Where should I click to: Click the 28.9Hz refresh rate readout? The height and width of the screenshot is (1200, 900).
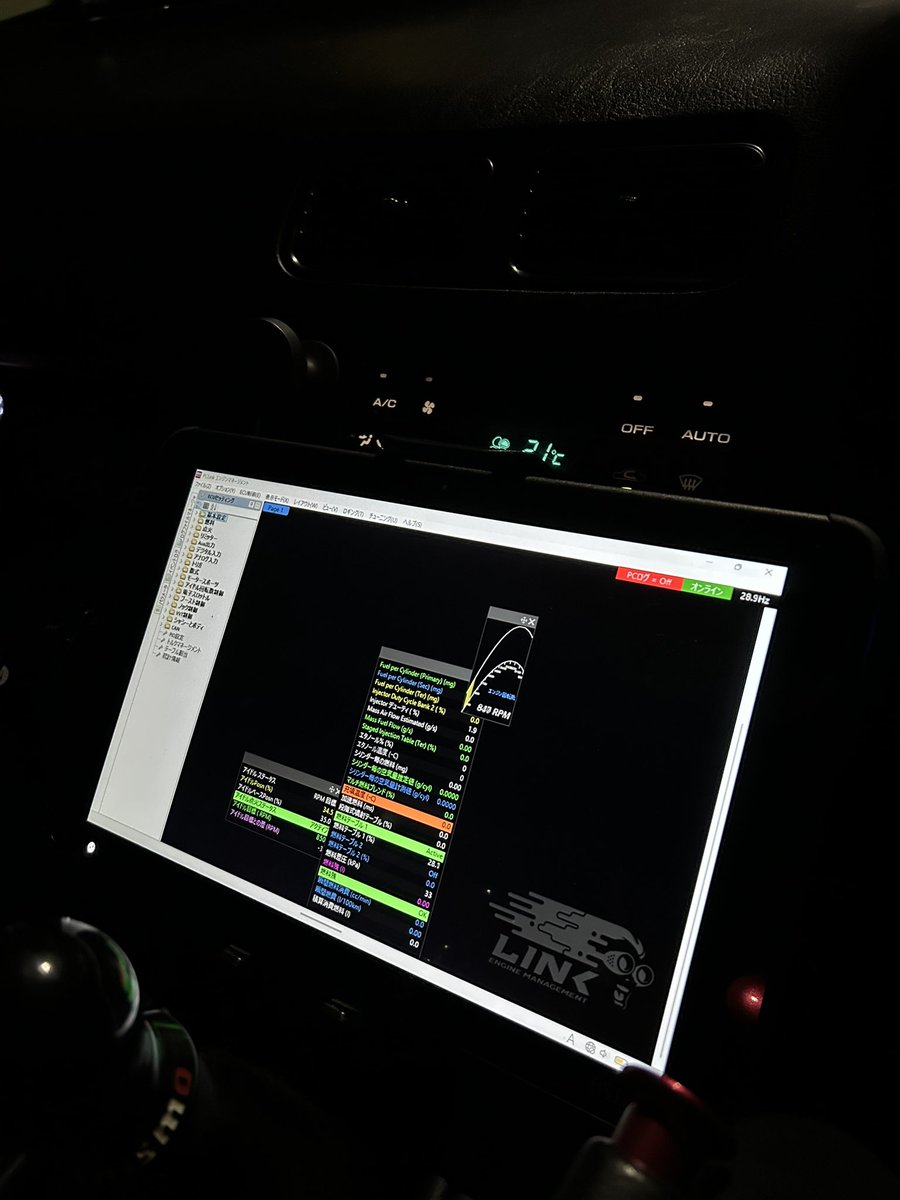coord(754,598)
